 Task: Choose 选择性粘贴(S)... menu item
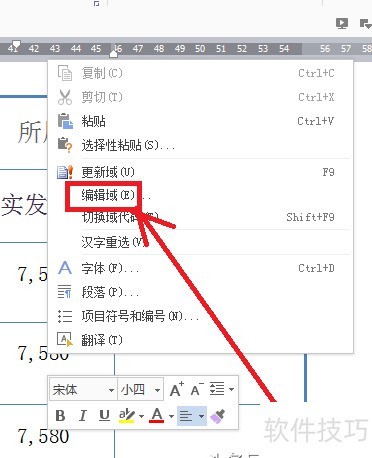(201, 145)
